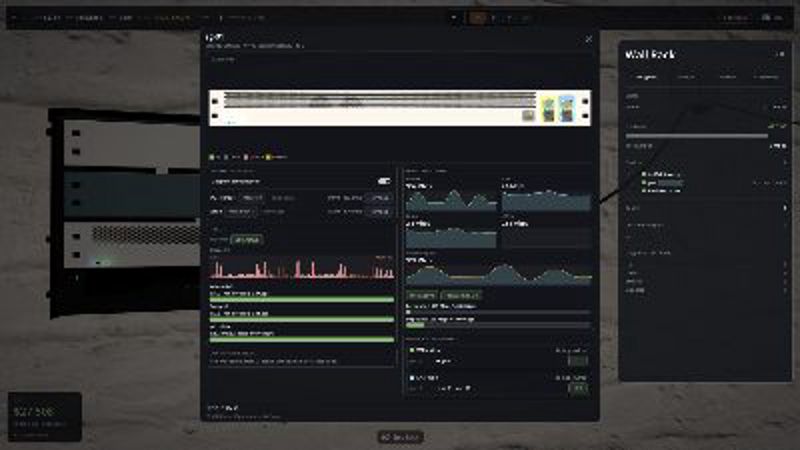The image size is (800, 450).
Task: Select the vented device in the wall rack view
Action: (132, 244)
